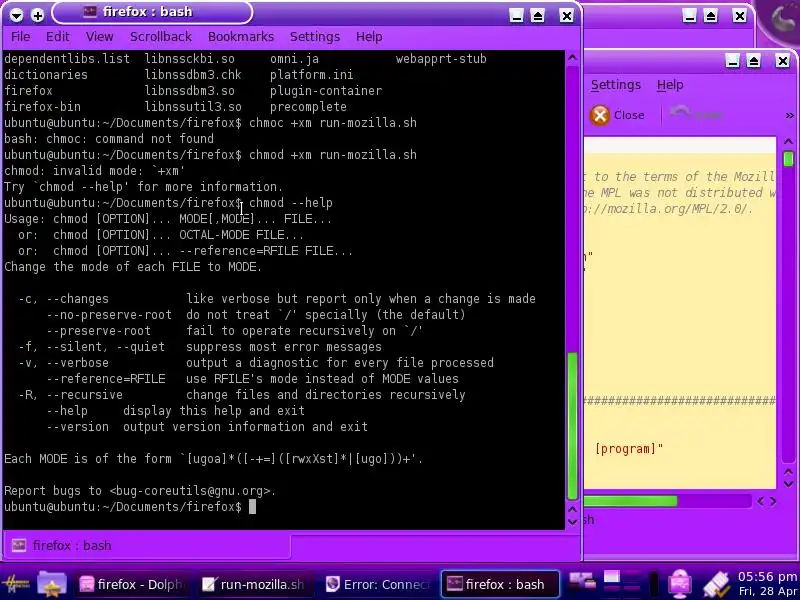Open the Help menu in Konsole
Image resolution: width=800 pixels, height=600 pixels.
point(369,37)
